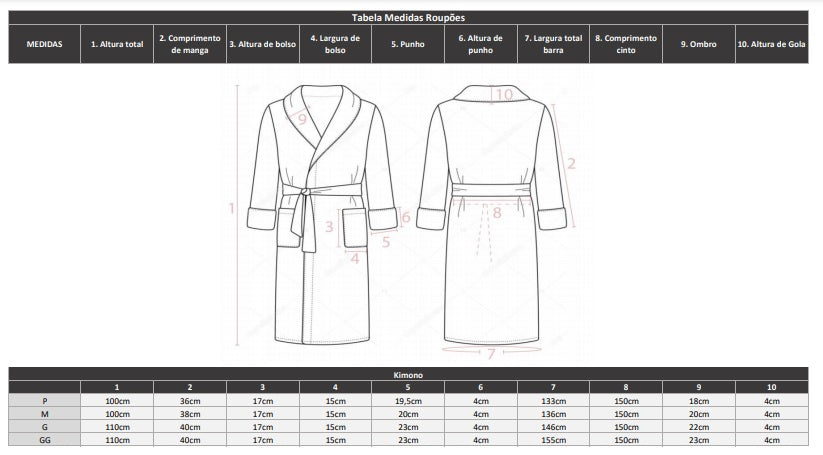Click the number 2 sleeve length marker

pos(571,163)
